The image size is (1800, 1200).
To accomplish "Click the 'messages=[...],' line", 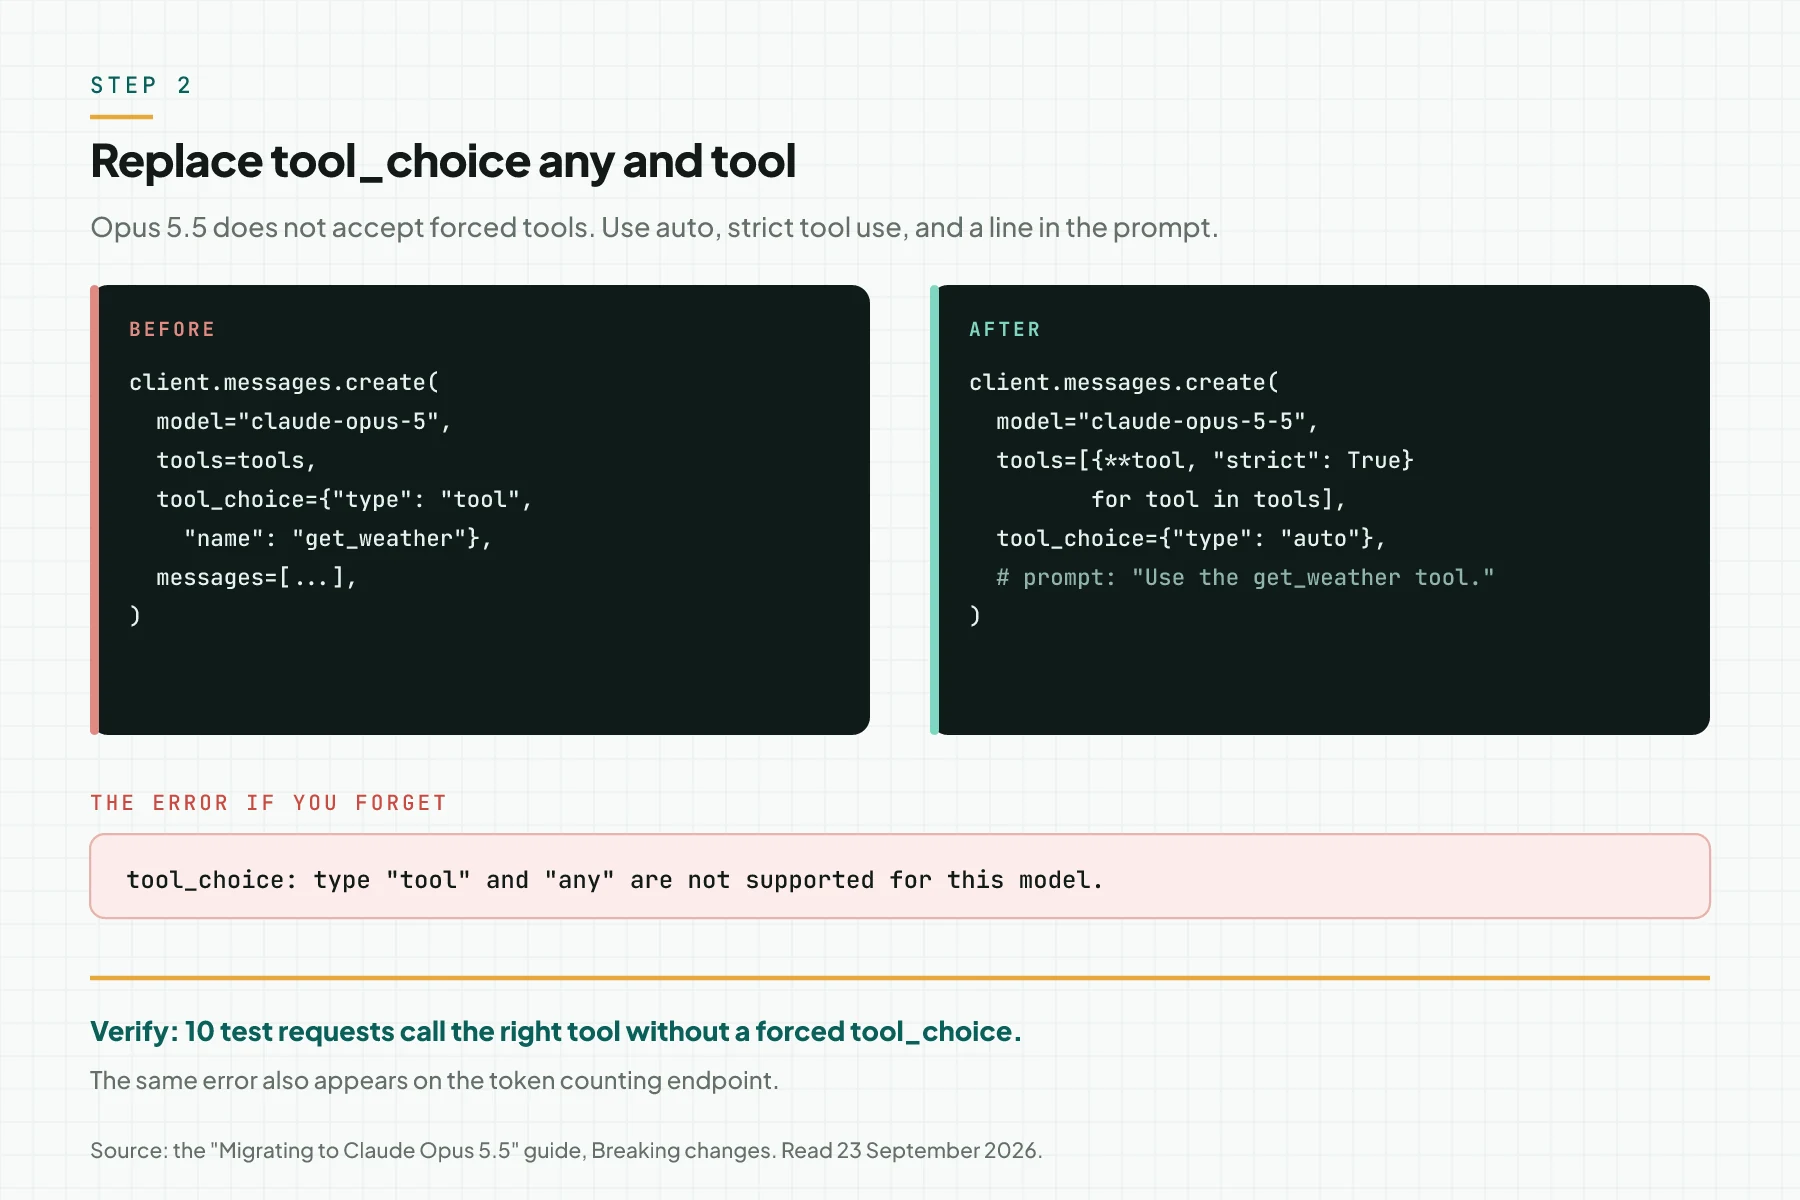I will pos(256,578).
